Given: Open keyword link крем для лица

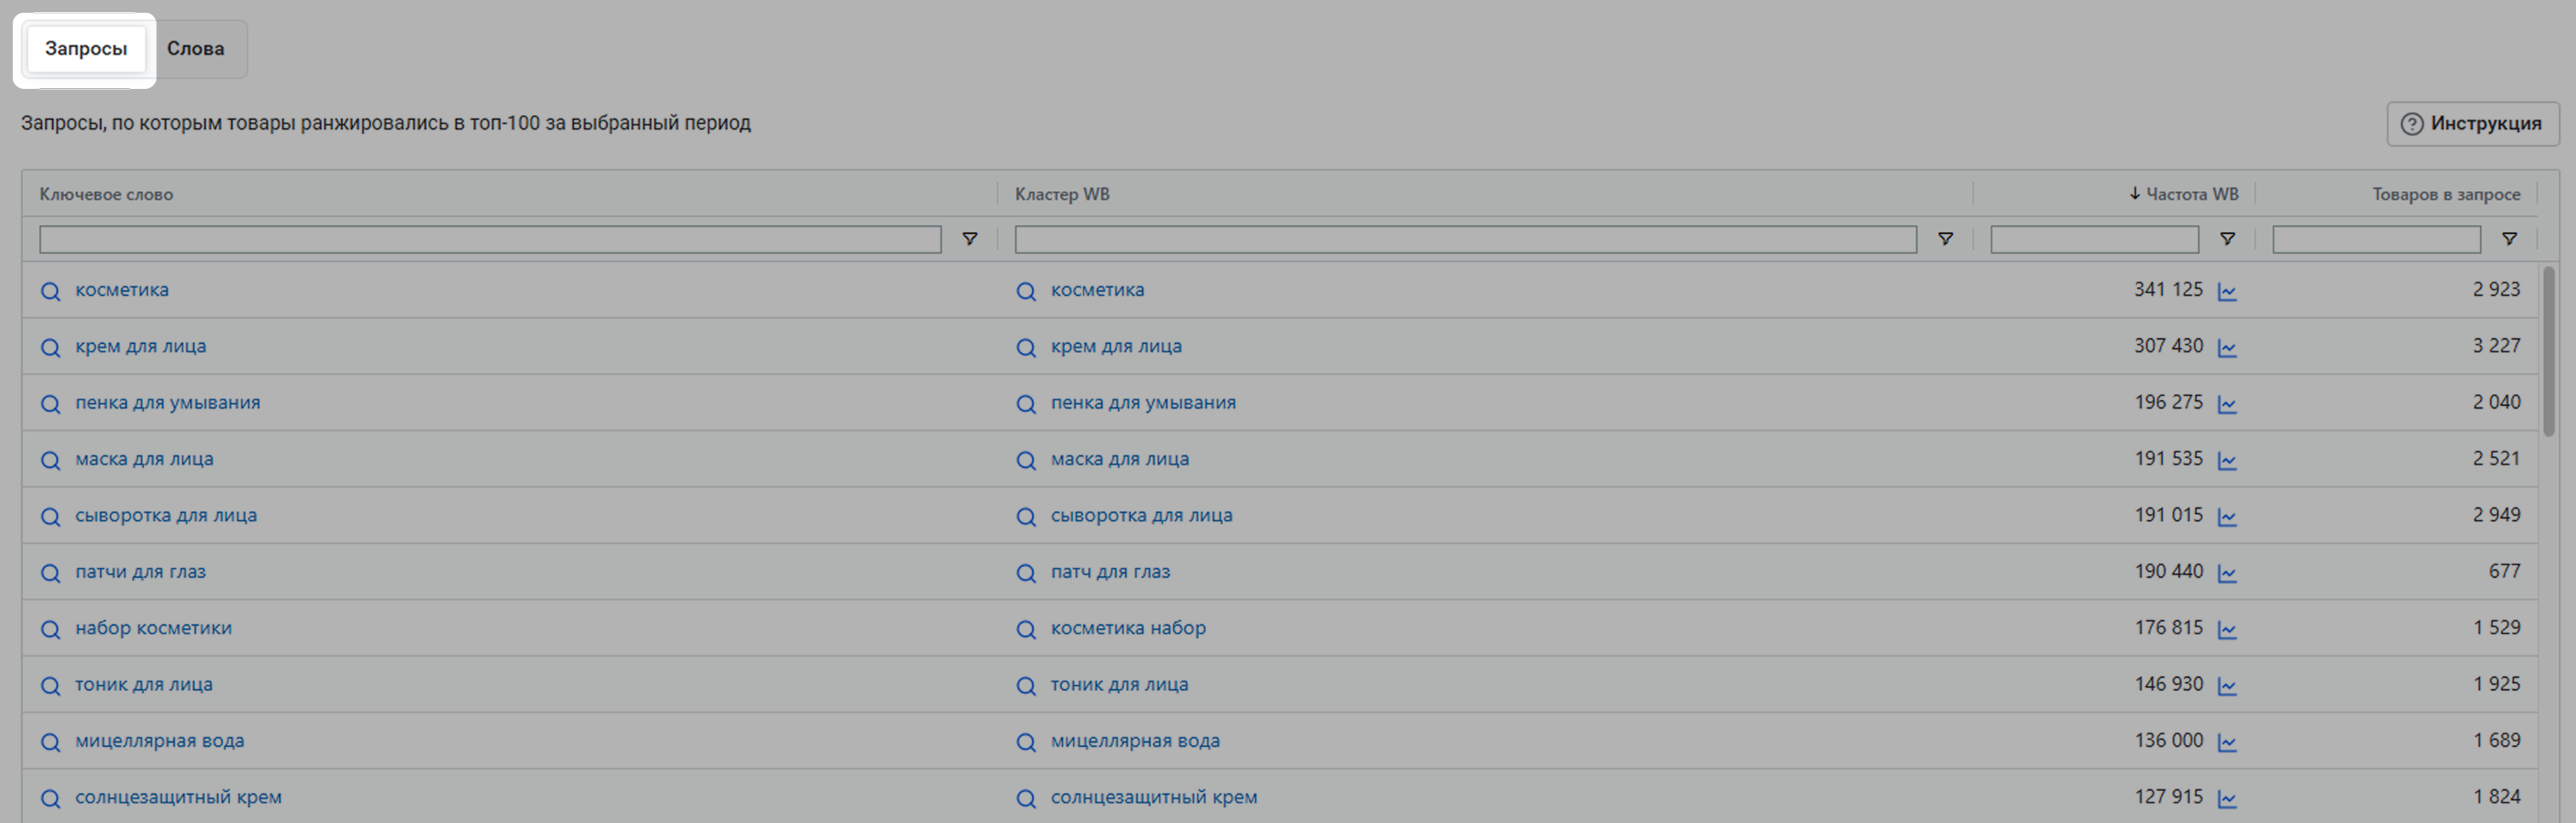Looking at the screenshot, I should (141, 346).
